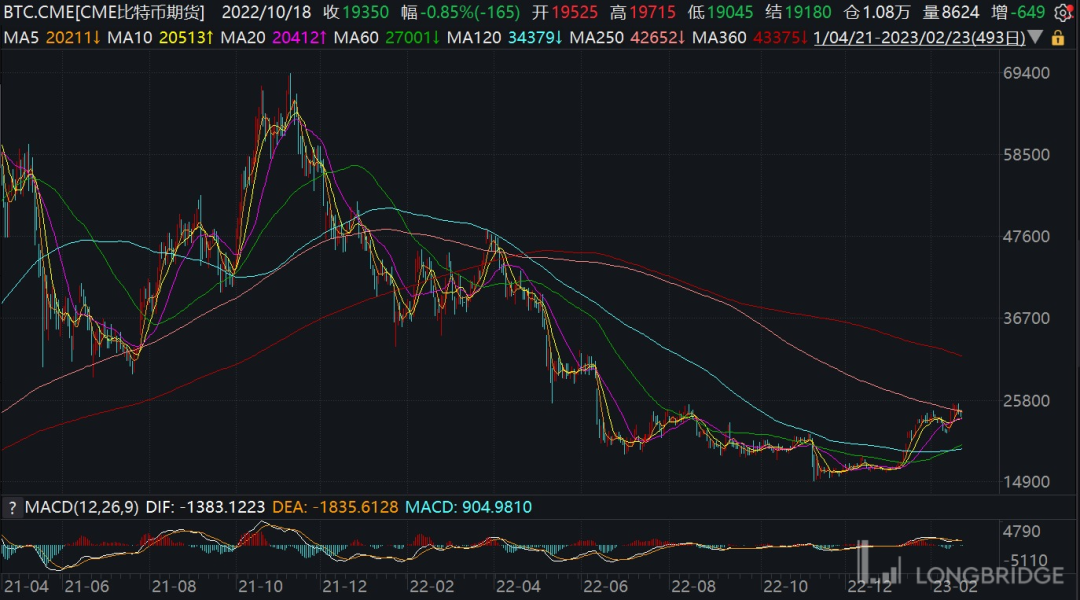Image resolution: width=1080 pixels, height=600 pixels.
Task: Click the 21-10 time axis label
Action: tap(264, 583)
